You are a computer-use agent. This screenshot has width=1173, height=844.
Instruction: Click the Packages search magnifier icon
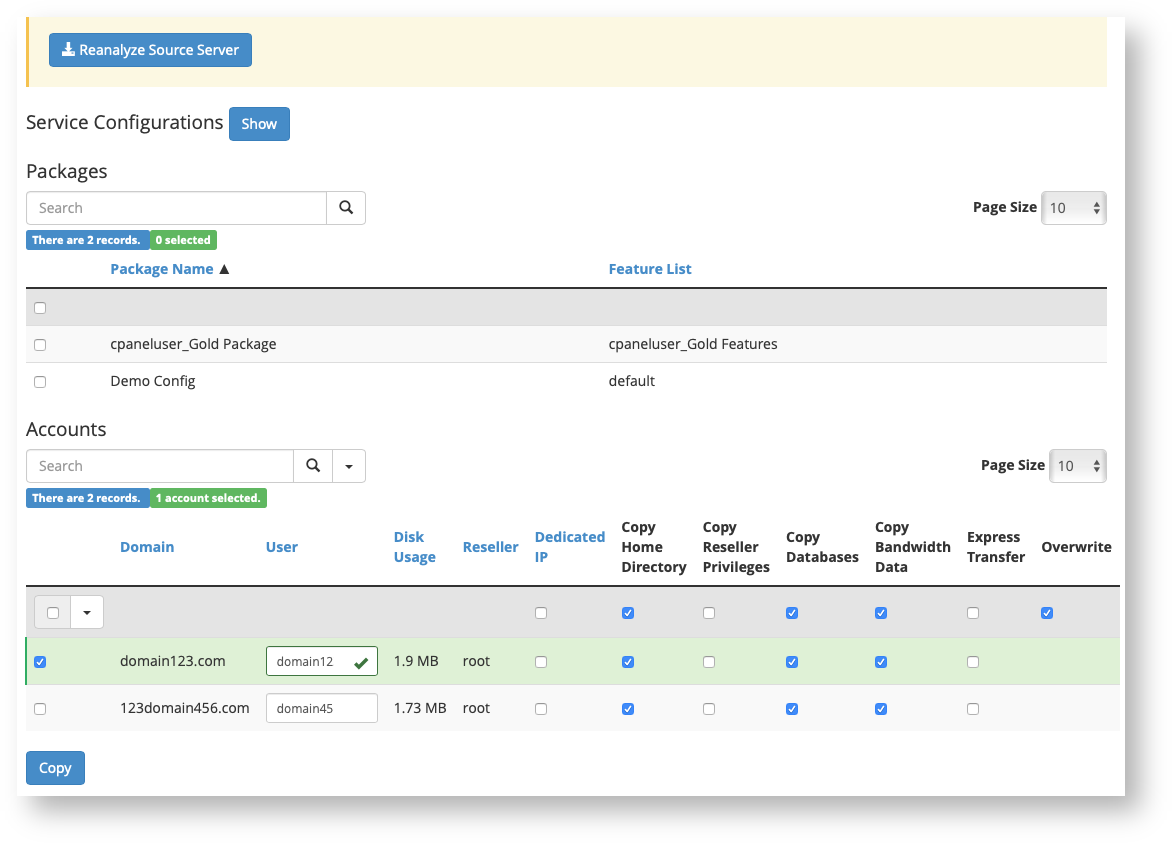(x=346, y=207)
